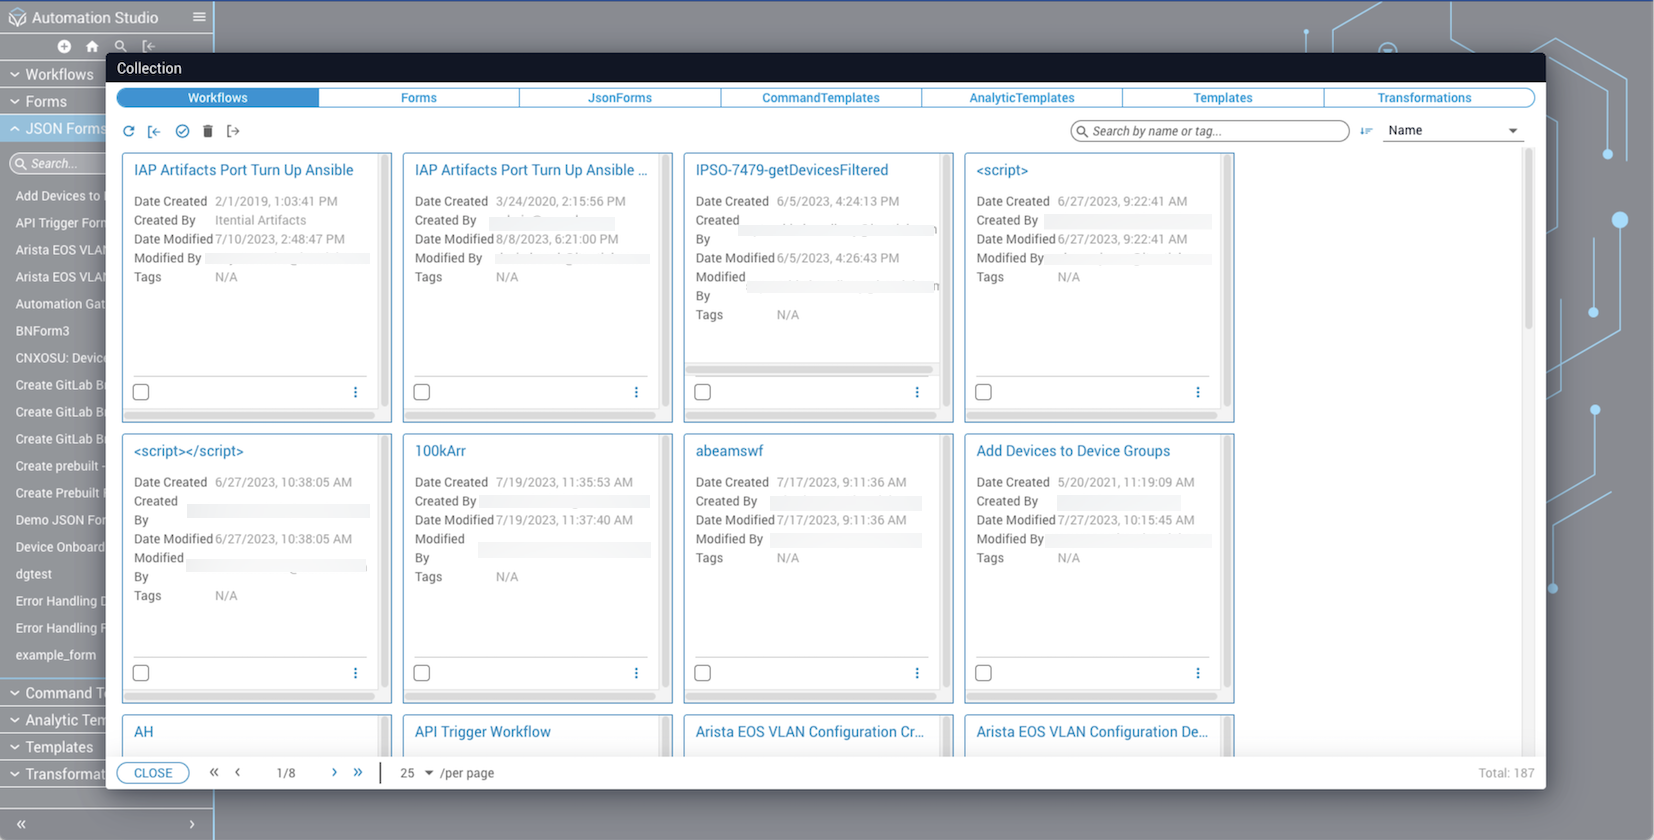Open the Name sort dropdown
This screenshot has height=840, width=1654.
point(1452,131)
